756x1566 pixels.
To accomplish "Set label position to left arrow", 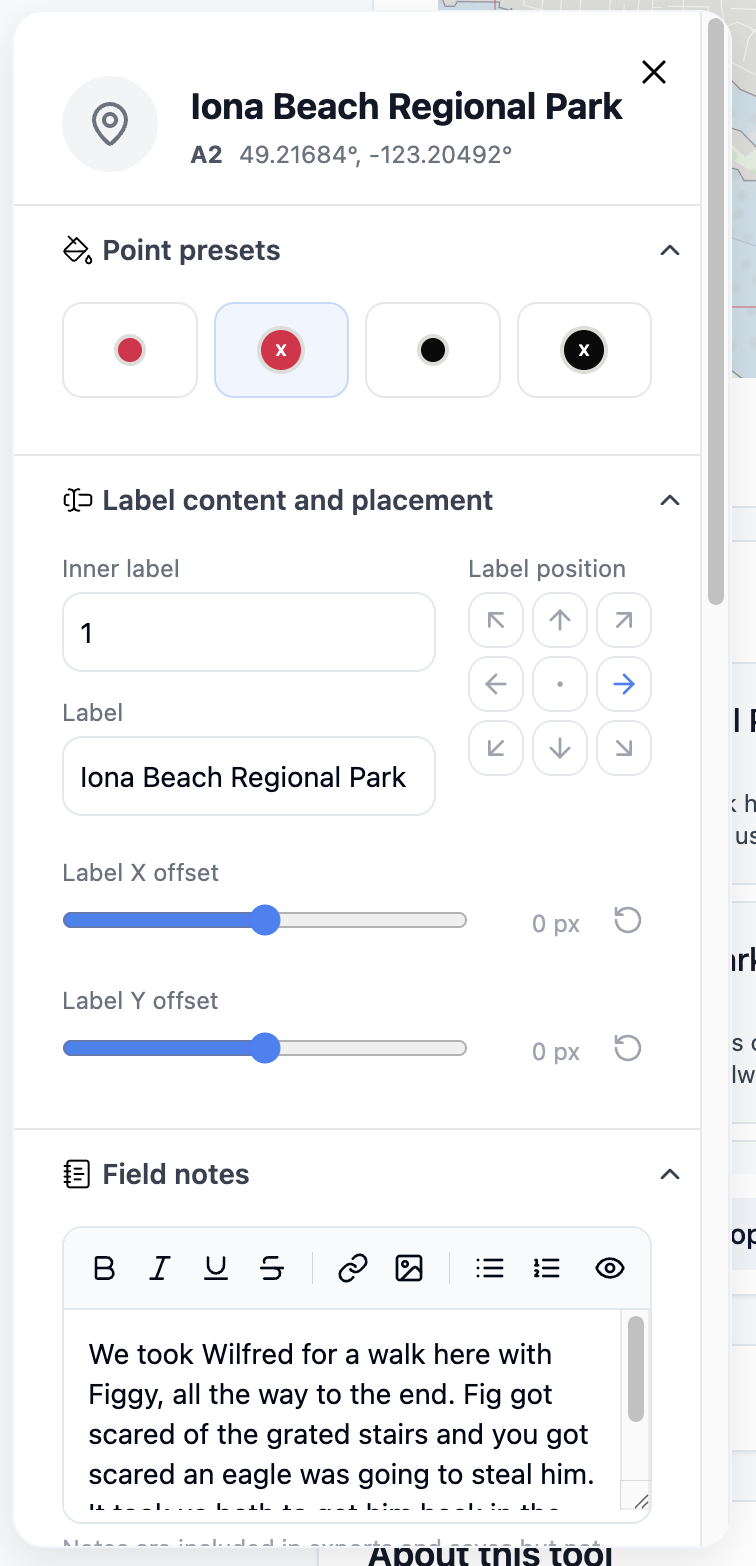I will [496, 684].
